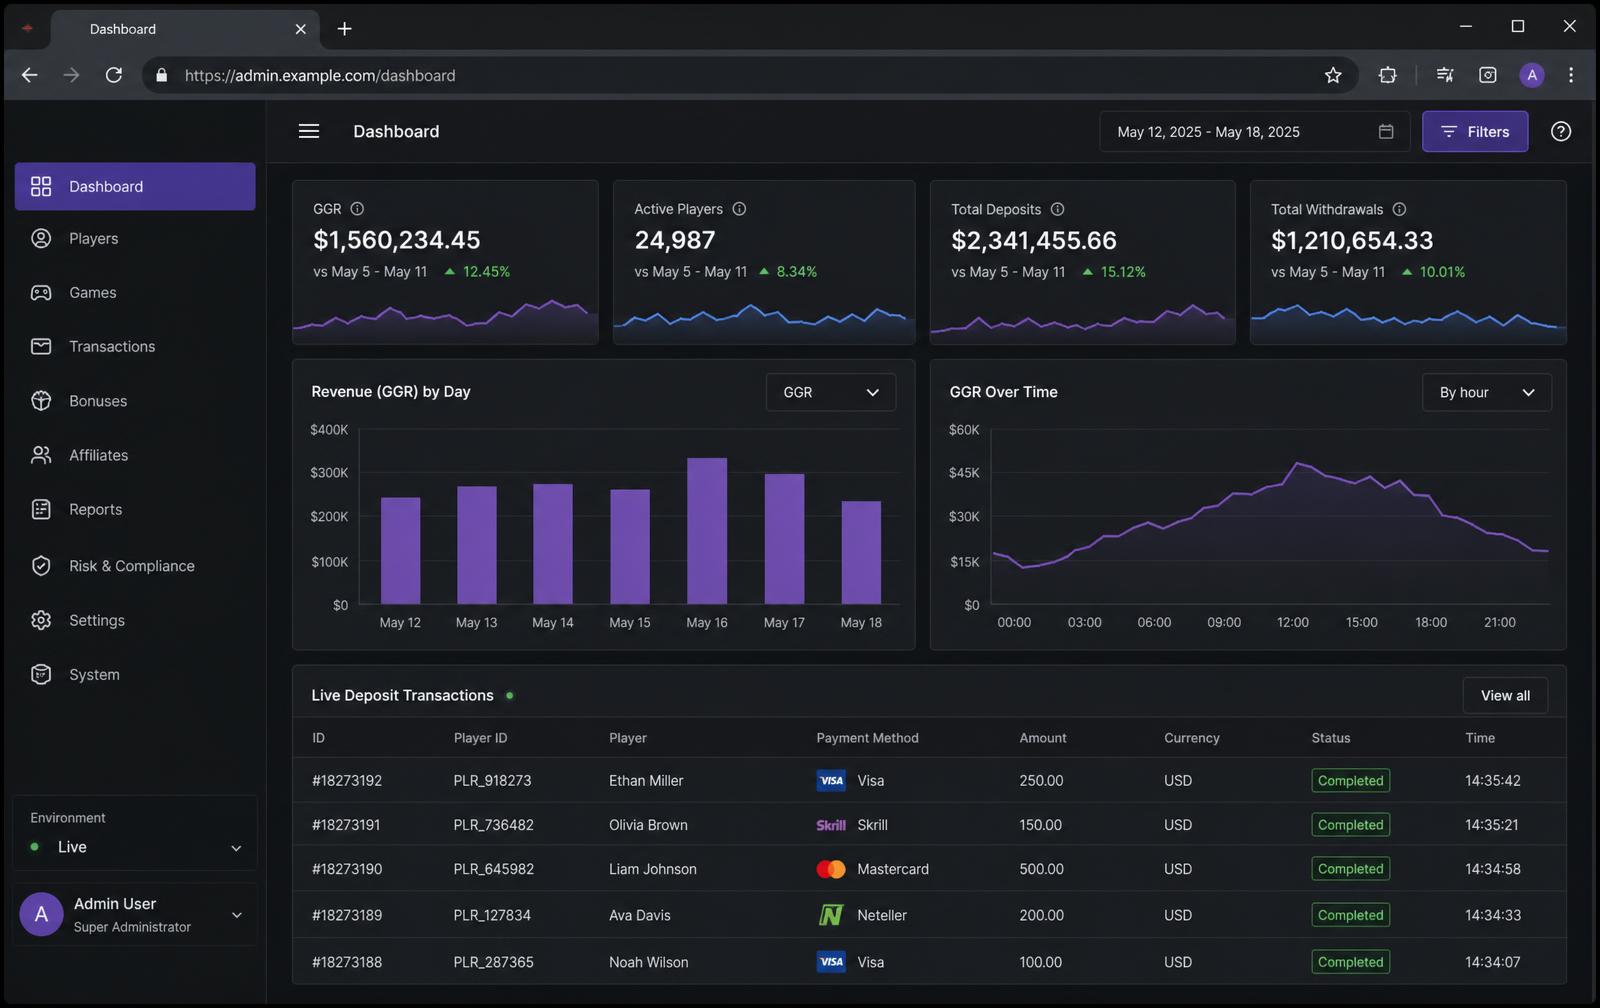Open Risk & Compliance section

[135, 565]
